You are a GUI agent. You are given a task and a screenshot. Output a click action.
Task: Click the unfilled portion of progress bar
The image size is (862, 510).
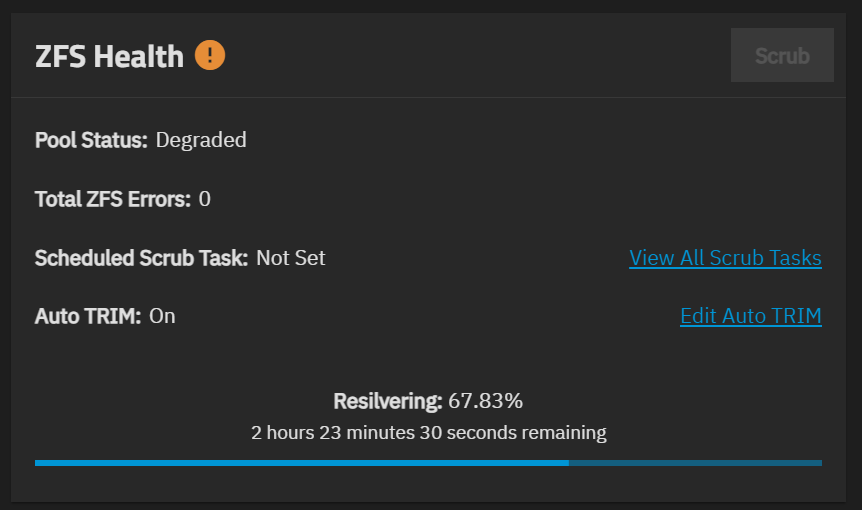tap(695, 463)
